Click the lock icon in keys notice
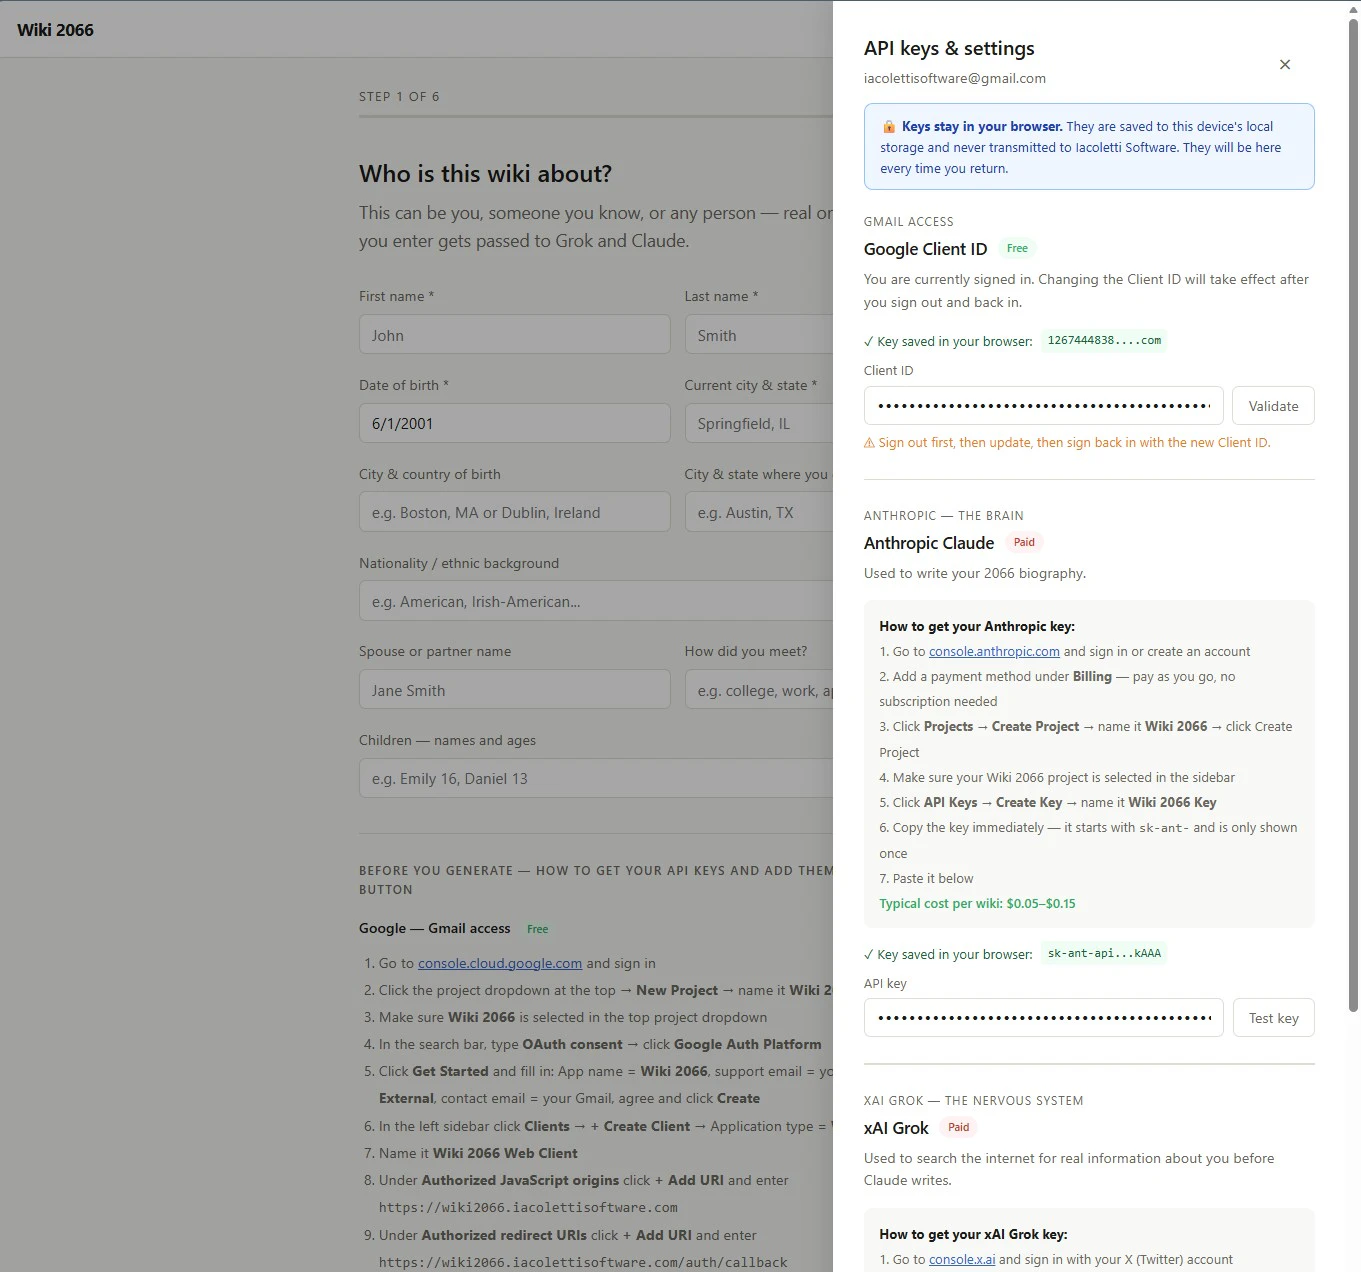This screenshot has height=1272, width=1361. click(x=888, y=126)
